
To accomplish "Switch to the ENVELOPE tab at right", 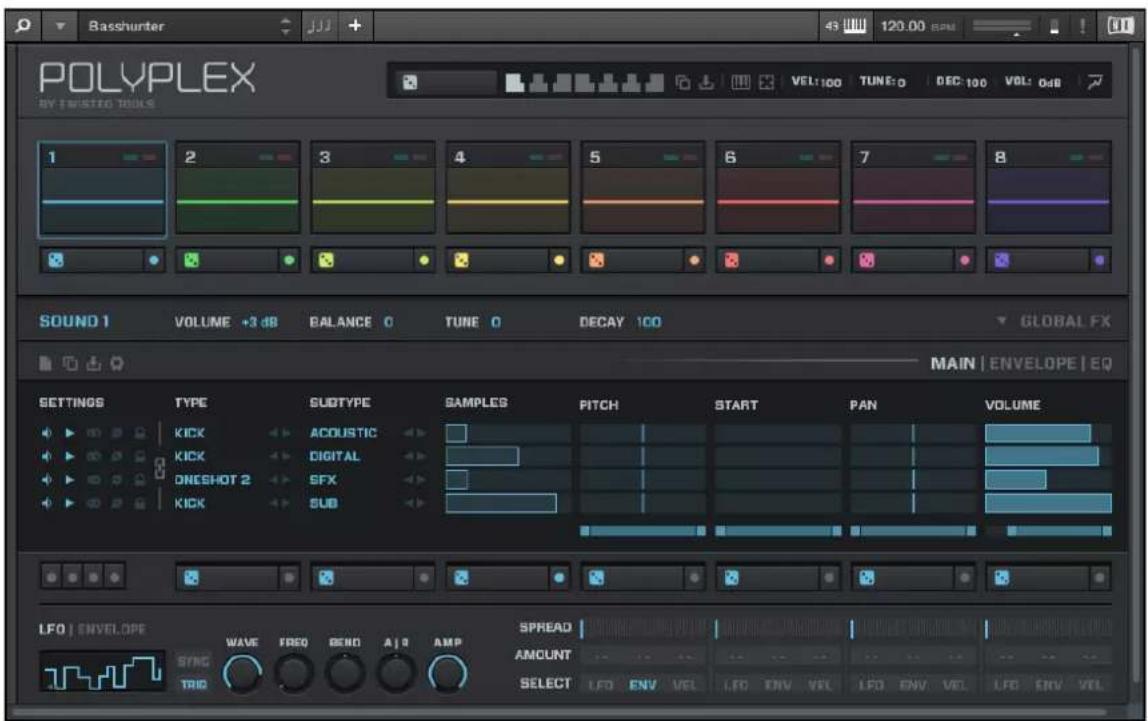I will [1032, 364].
